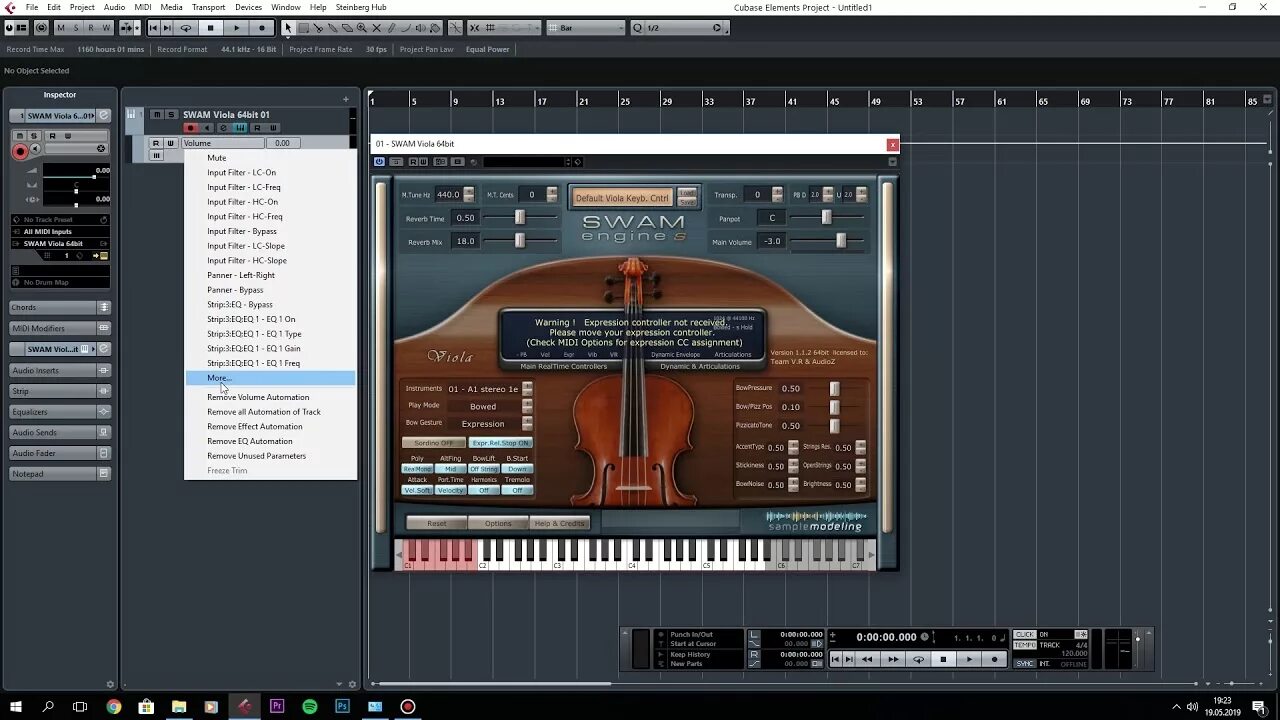Viewport: 1280px width, 720px height.
Task: Click Rewind in bottom transport panel
Action: click(x=867, y=659)
